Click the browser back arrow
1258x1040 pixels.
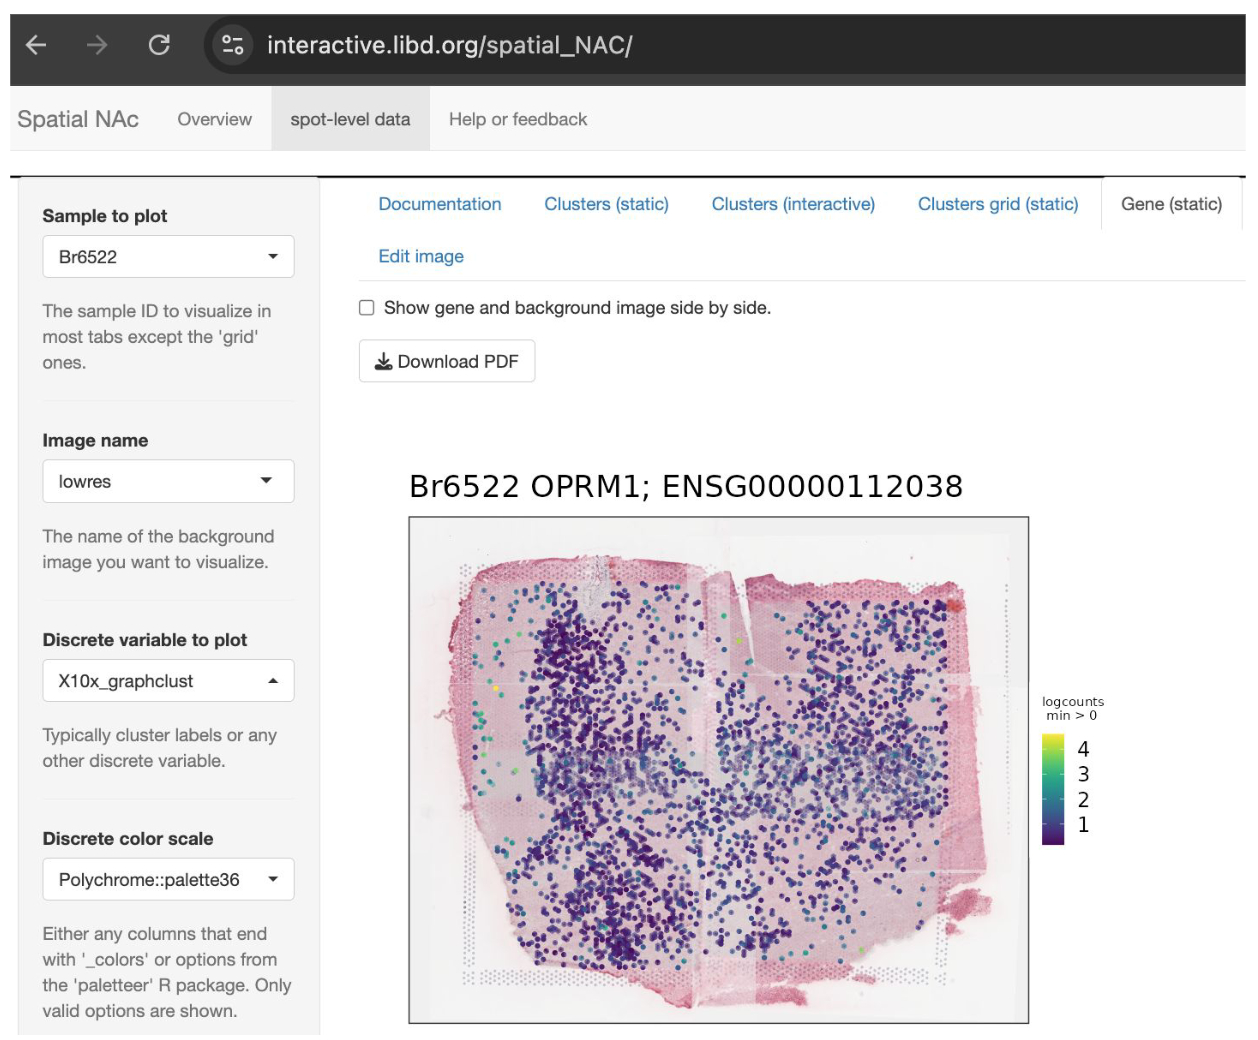[x=36, y=45]
